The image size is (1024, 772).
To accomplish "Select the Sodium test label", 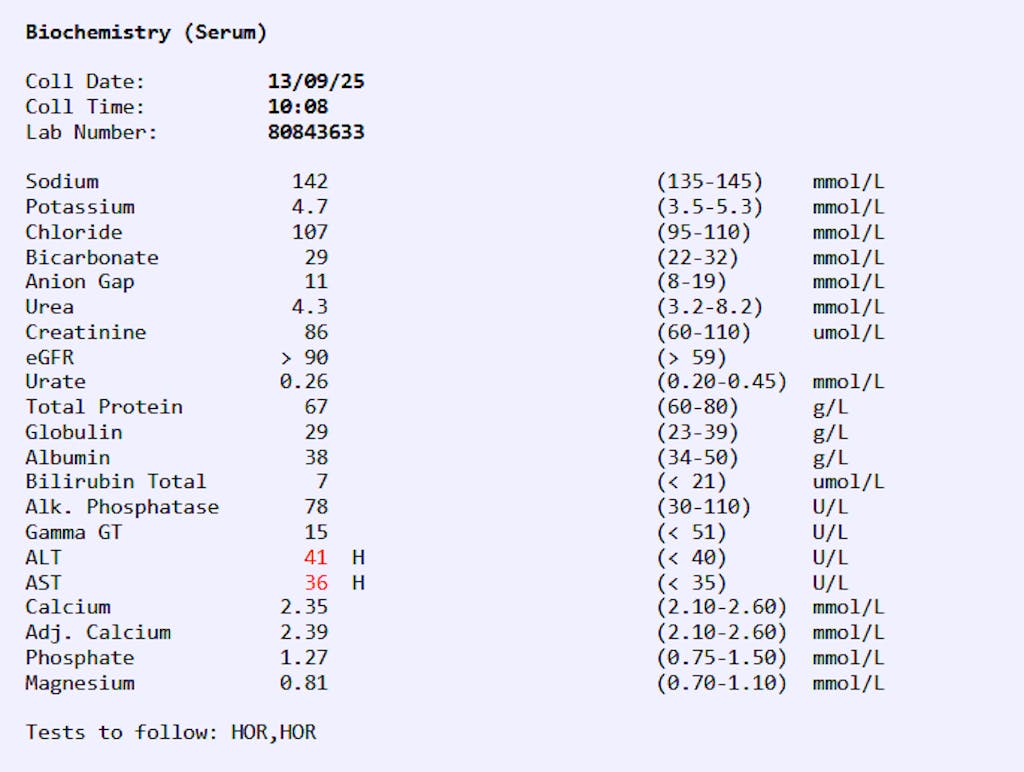I will coord(62,182).
